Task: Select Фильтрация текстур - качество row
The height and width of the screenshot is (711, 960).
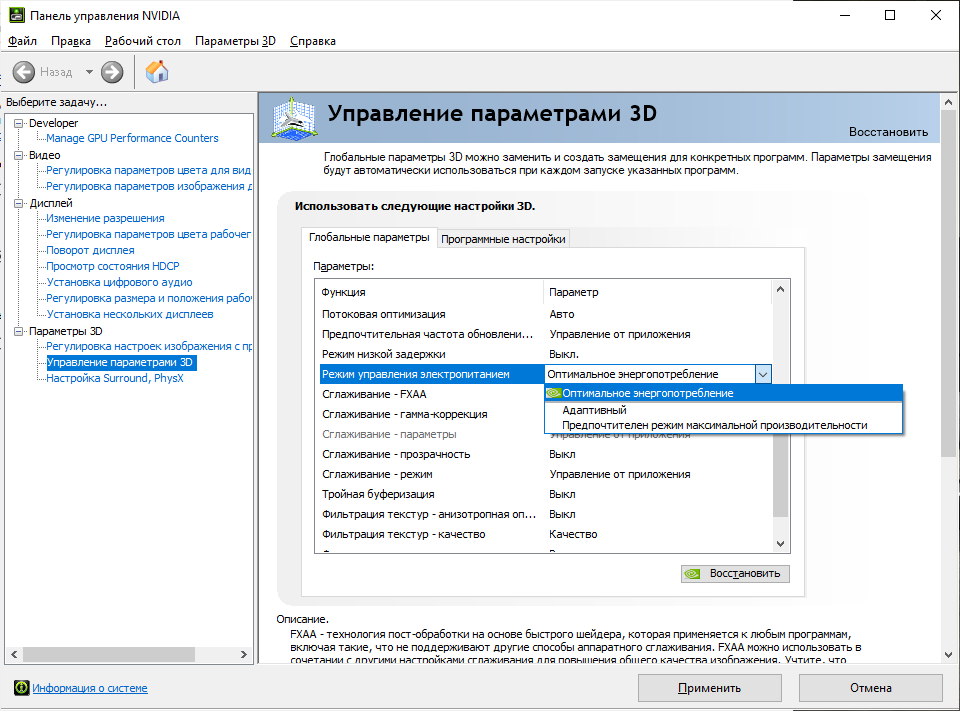Action: coord(545,535)
